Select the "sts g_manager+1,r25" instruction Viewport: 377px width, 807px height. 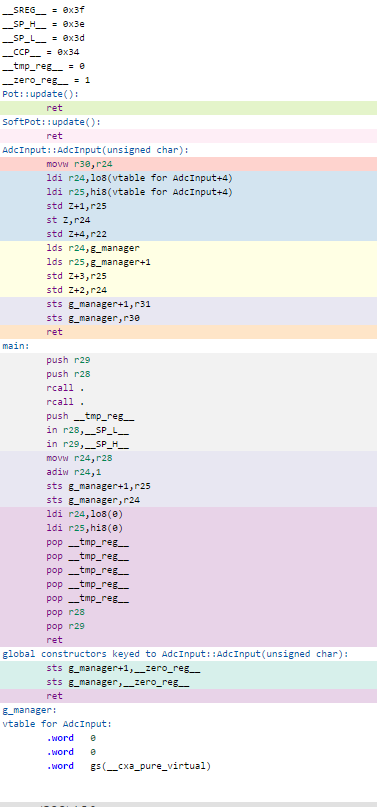98,486
